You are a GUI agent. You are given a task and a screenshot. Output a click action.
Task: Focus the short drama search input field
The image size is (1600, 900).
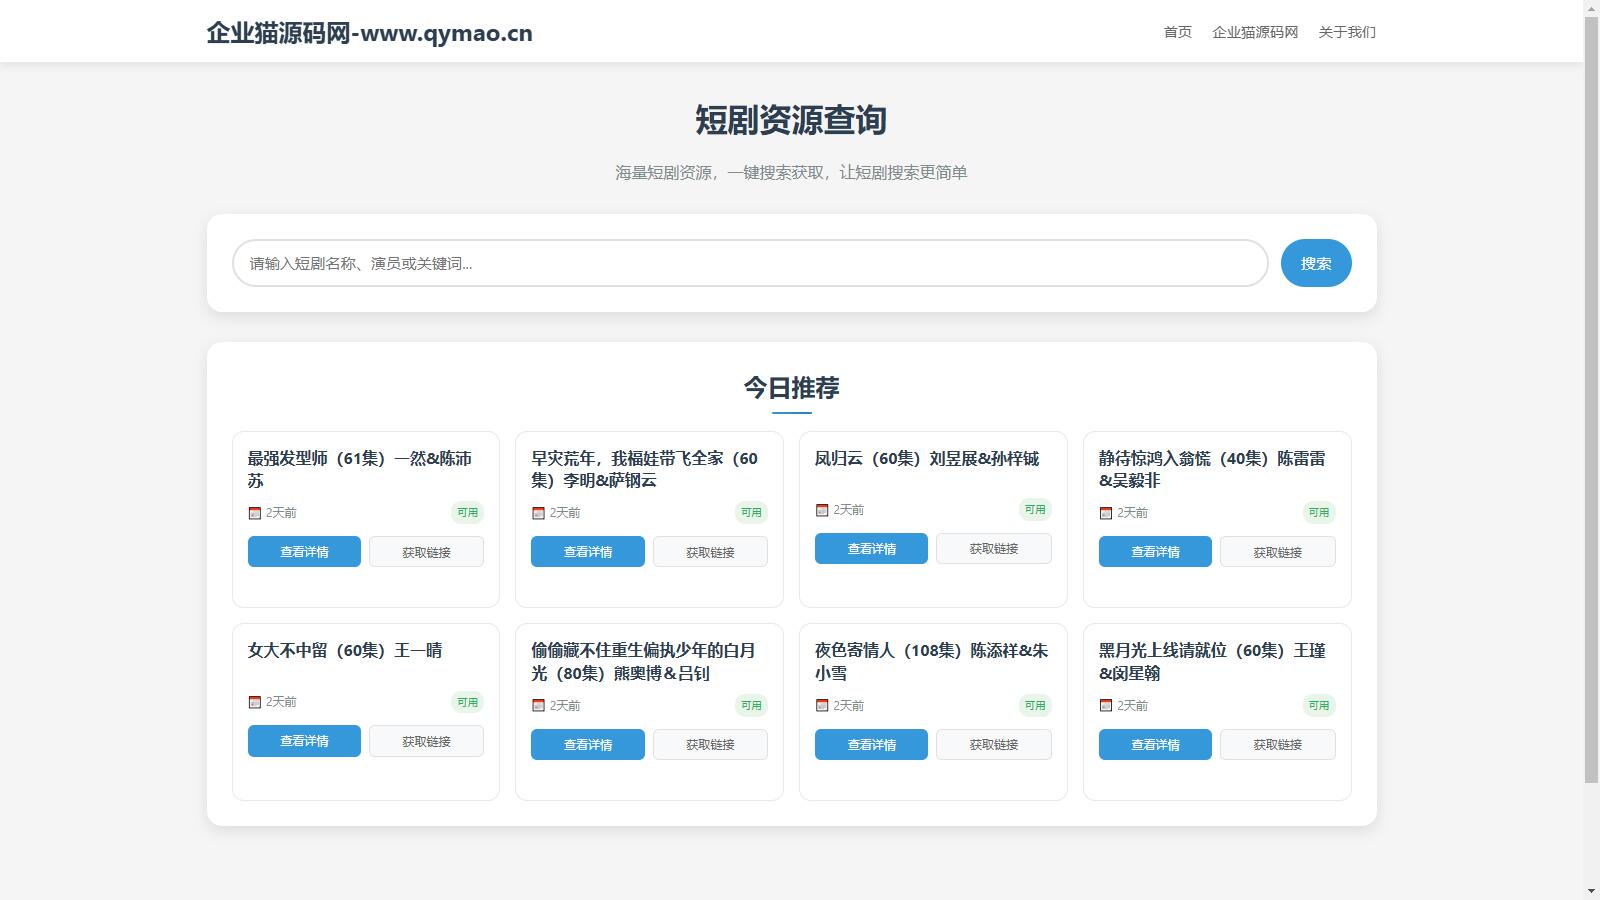pyautogui.click(x=750, y=263)
